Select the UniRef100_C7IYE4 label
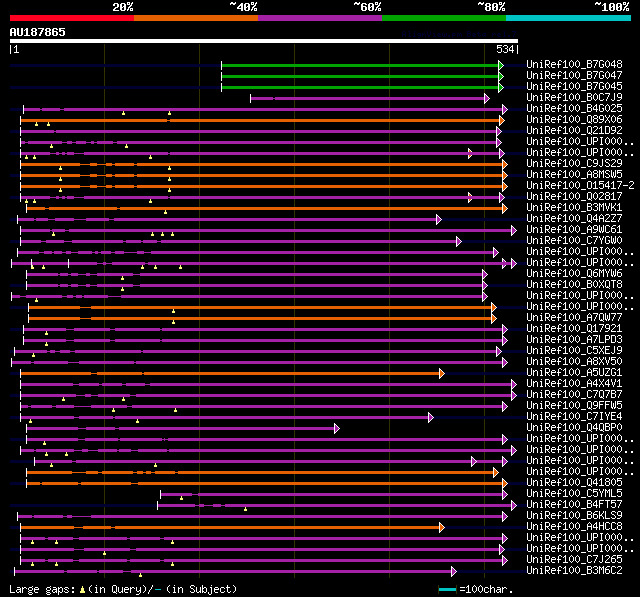The height and width of the screenshot is (597, 640). pos(574,417)
